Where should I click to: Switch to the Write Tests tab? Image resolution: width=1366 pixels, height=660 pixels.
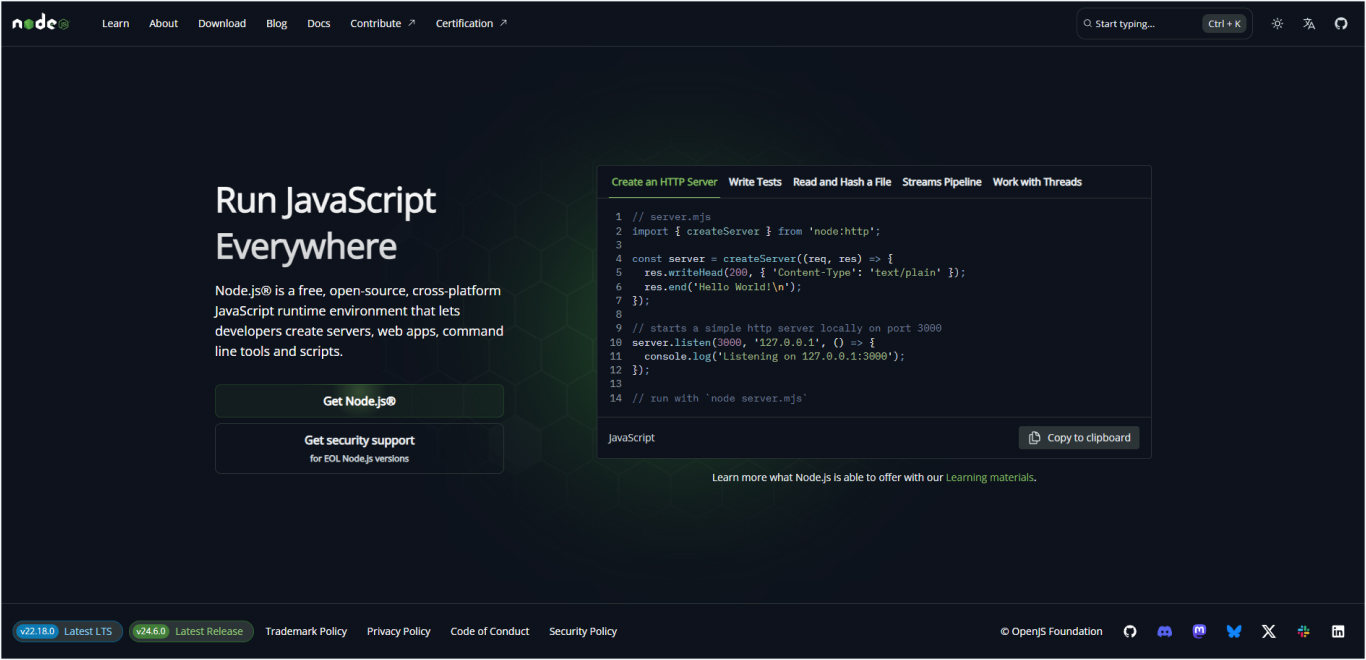pyautogui.click(x=755, y=182)
